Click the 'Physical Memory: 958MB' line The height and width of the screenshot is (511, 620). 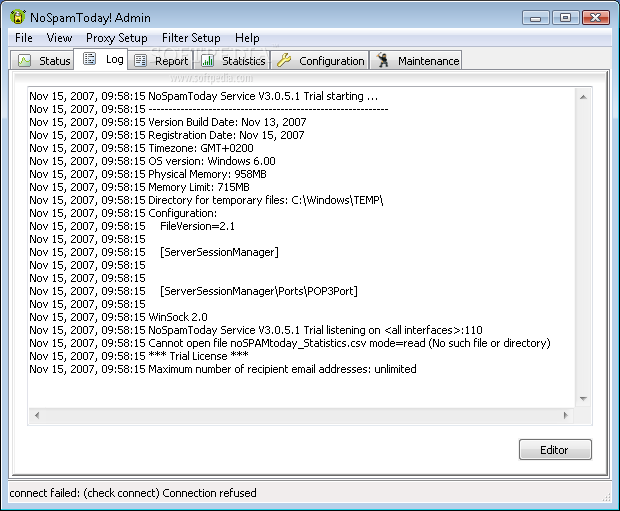[148, 174]
